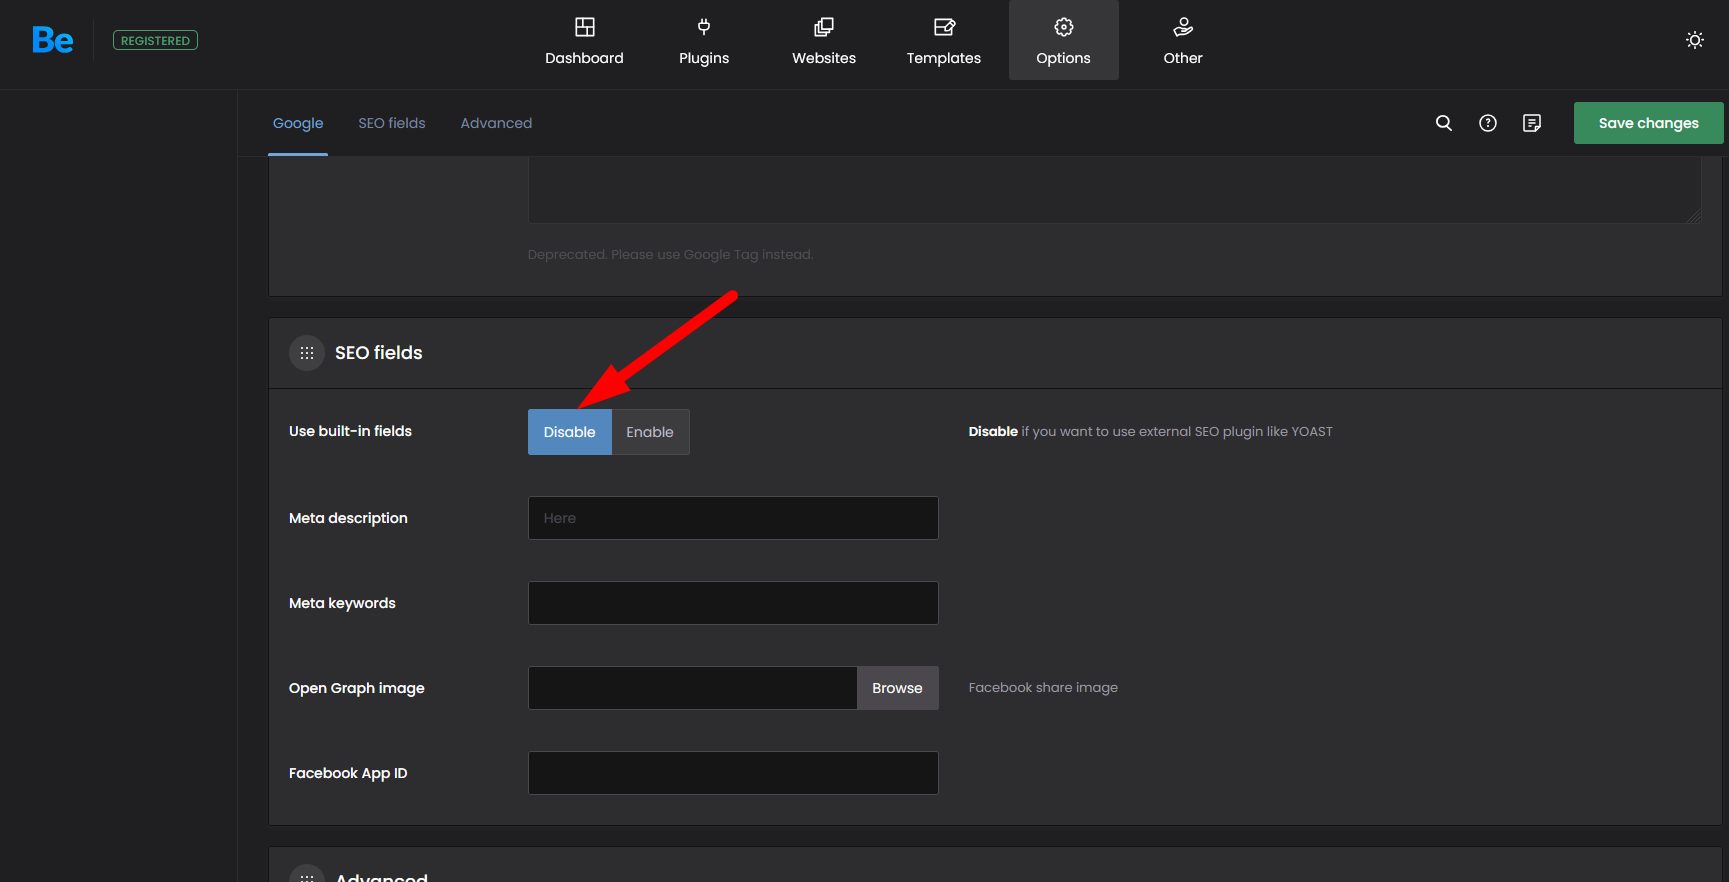Open the Dashboard section
The height and width of the screenshot is (882, 1729).
click(584, 41)
